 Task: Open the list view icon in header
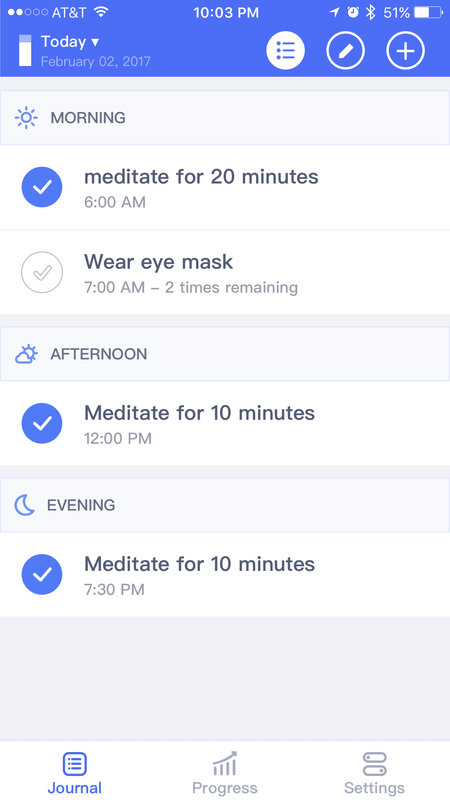point(285,50)
